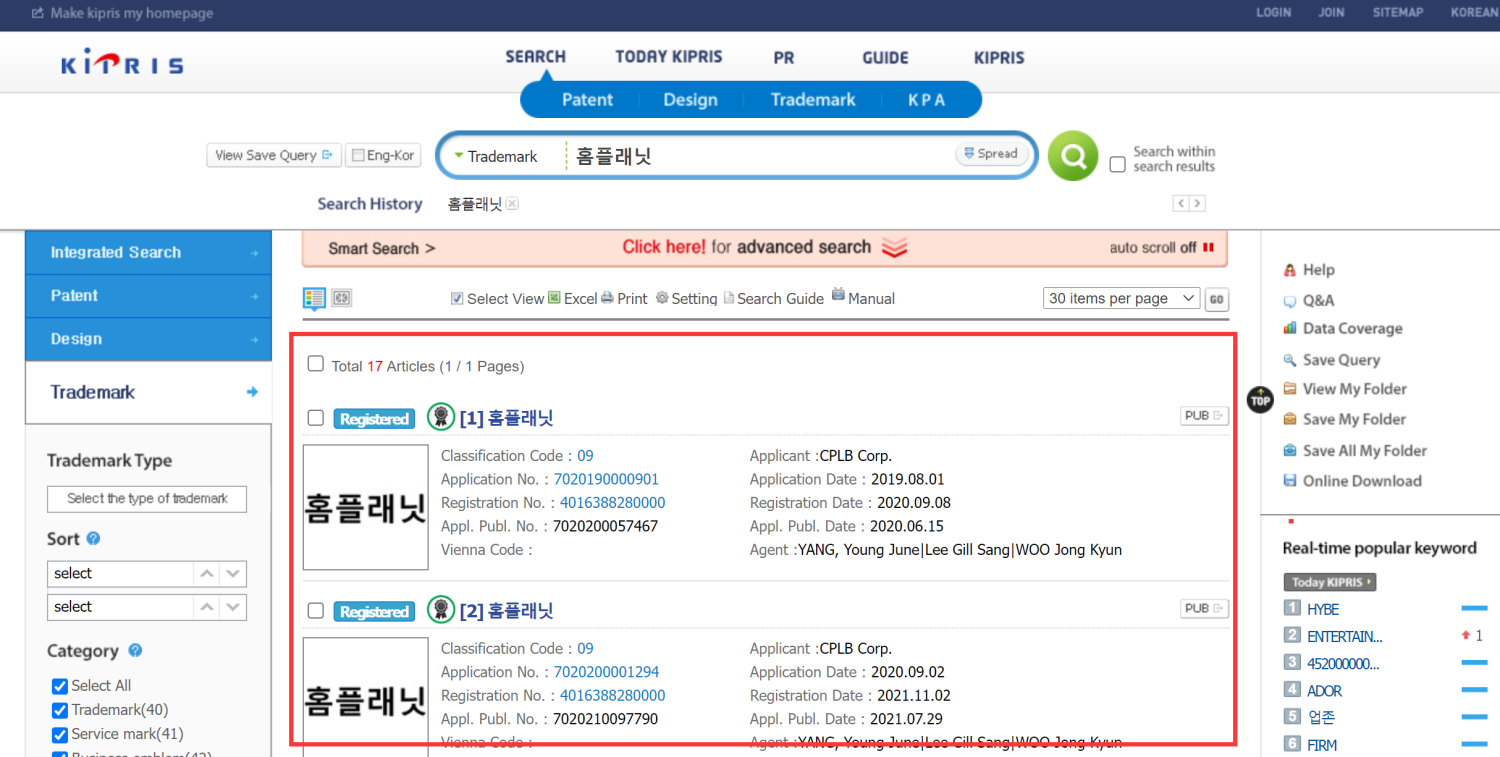1500x757 pixels.
Task: Remove 홈플래닛 from the search history
Action: 512,204
